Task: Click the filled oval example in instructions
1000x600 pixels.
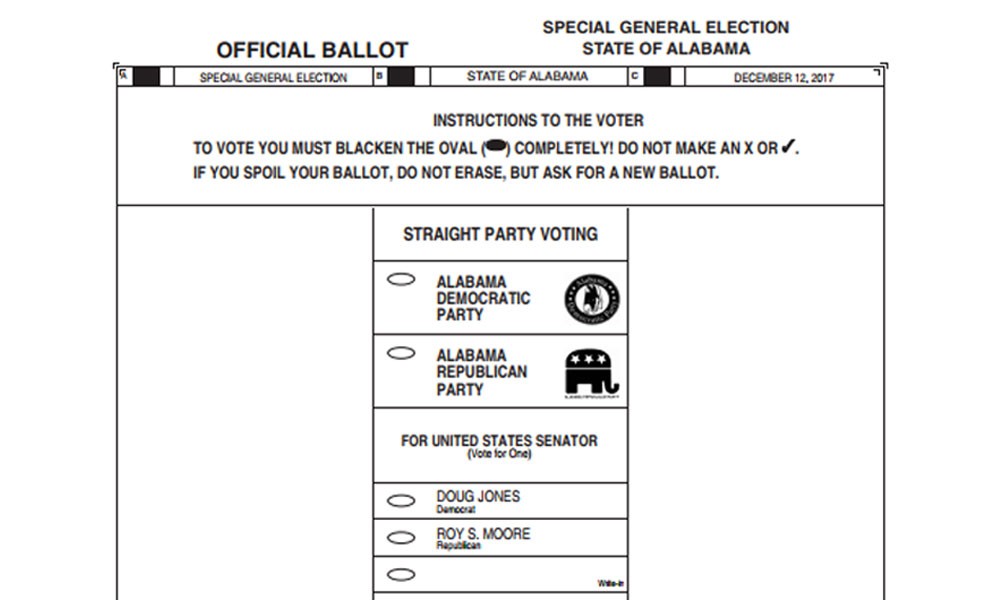Action: 496,147
